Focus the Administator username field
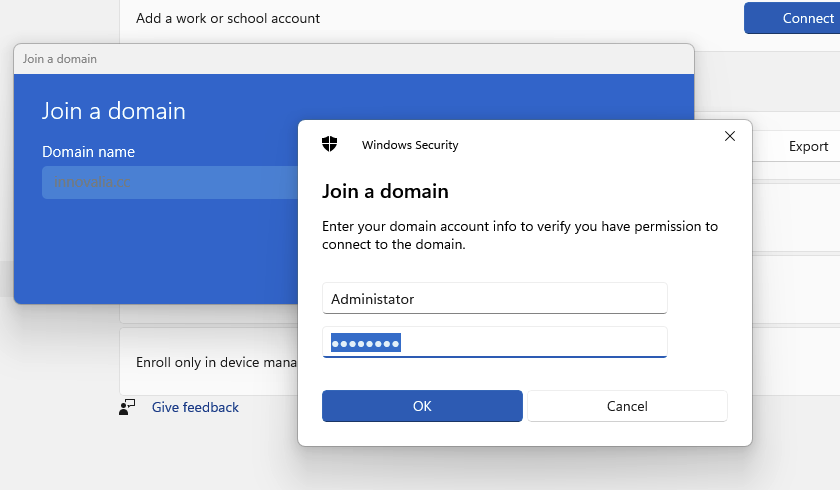The width and height of the screenshot is (840, 490). pos(494,298)
